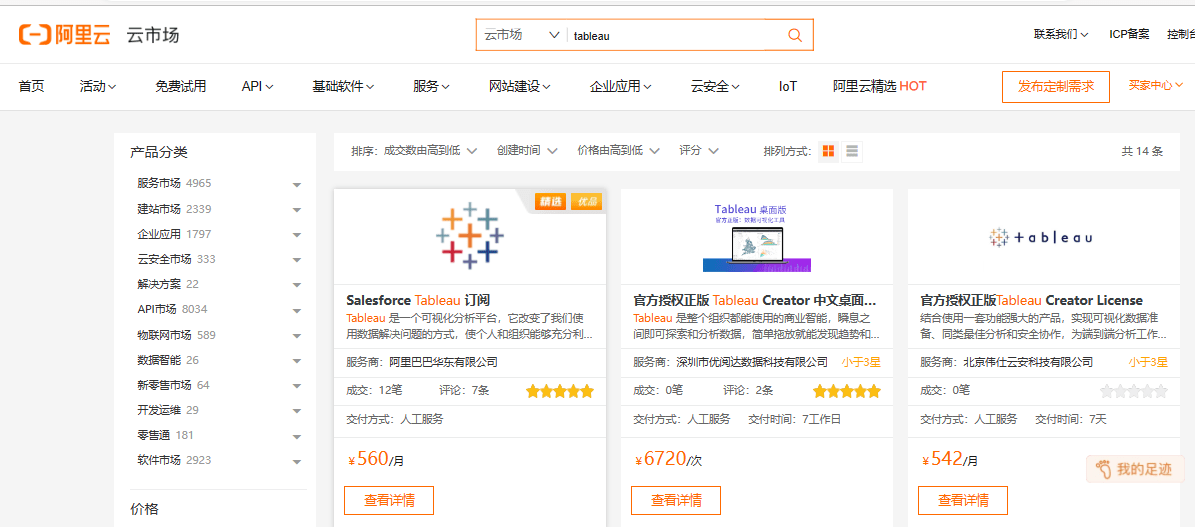
Task: Click the five-star rating on Salesforce Tableau
Action: point(559,392)
